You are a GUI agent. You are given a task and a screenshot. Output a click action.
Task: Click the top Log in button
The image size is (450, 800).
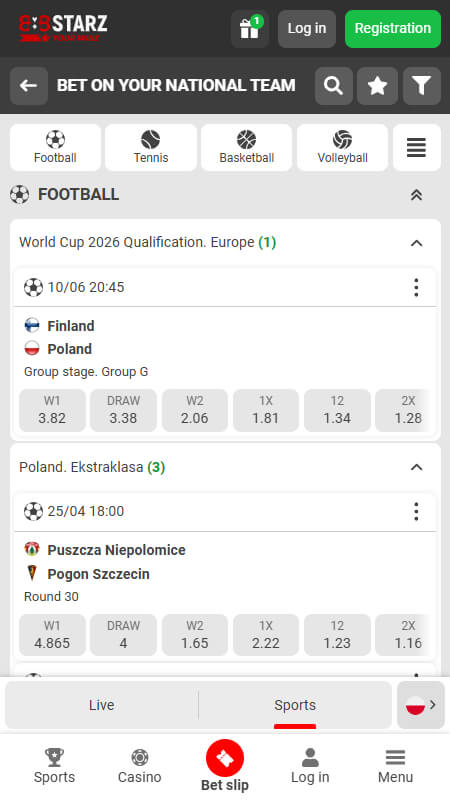pos(307,29)
